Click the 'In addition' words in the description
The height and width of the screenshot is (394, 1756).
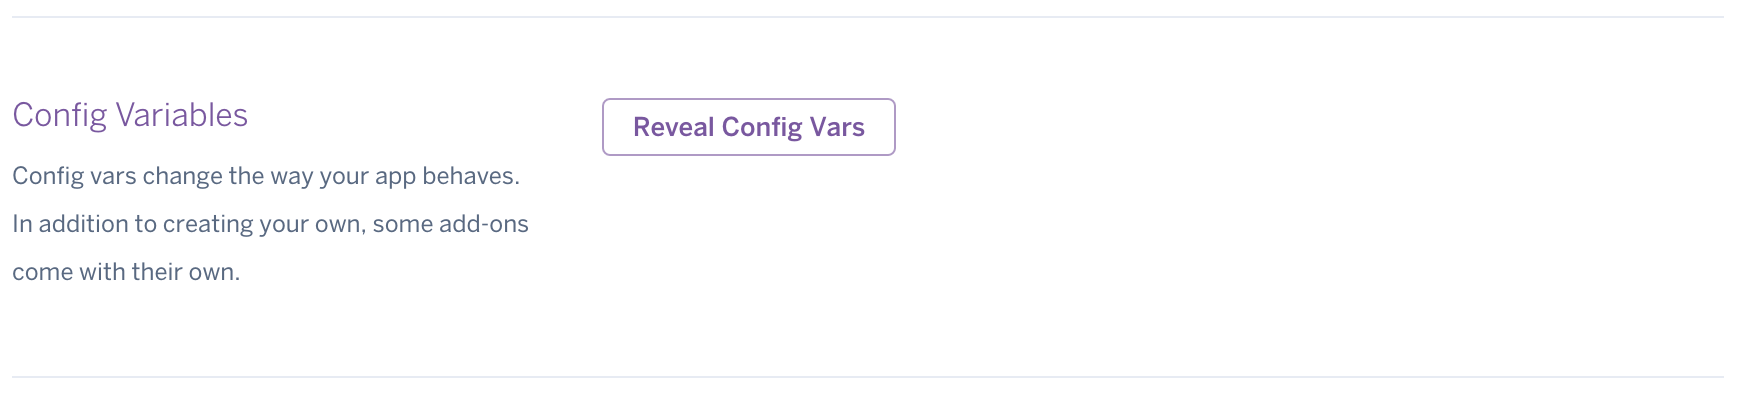[71, 224]
